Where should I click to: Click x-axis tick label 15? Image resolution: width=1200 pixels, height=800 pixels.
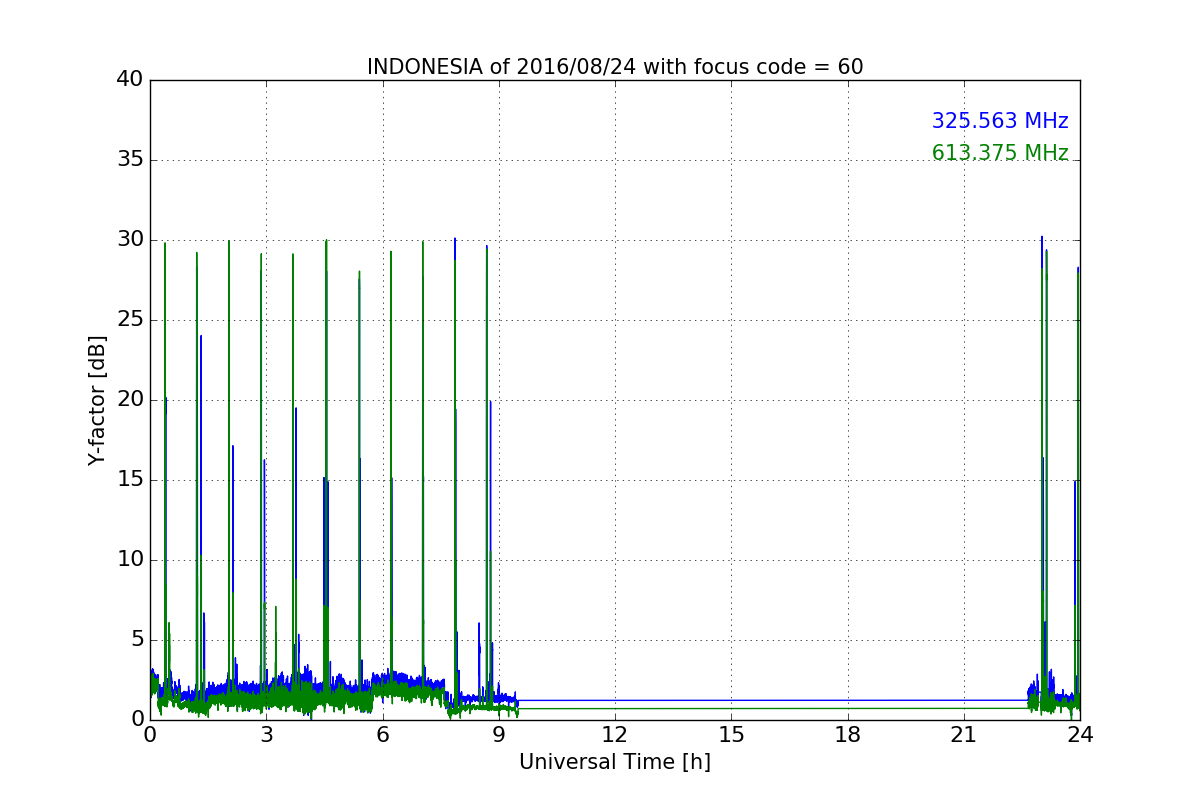(731, 734)
